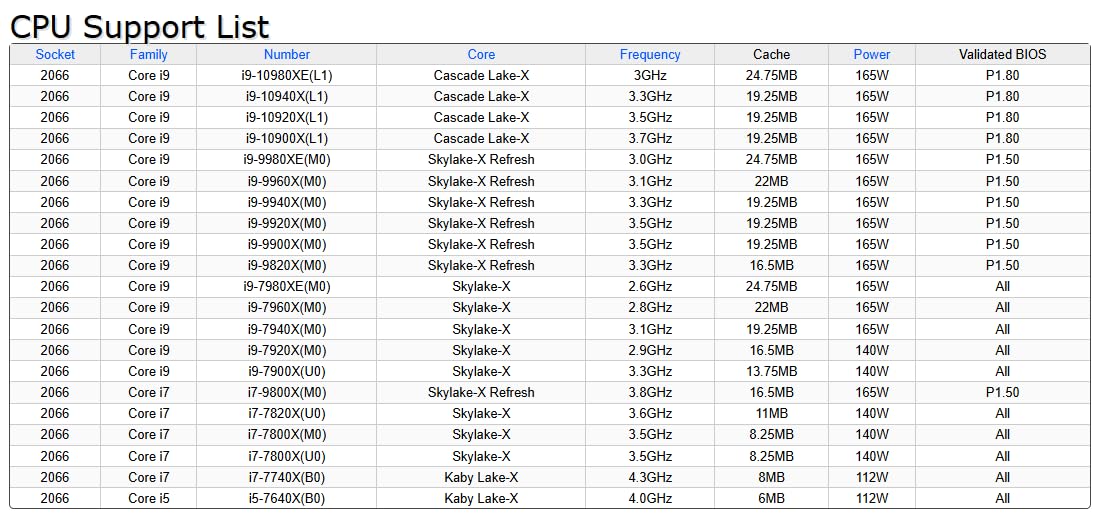Click the Core i5 family cell

[149, 498]
